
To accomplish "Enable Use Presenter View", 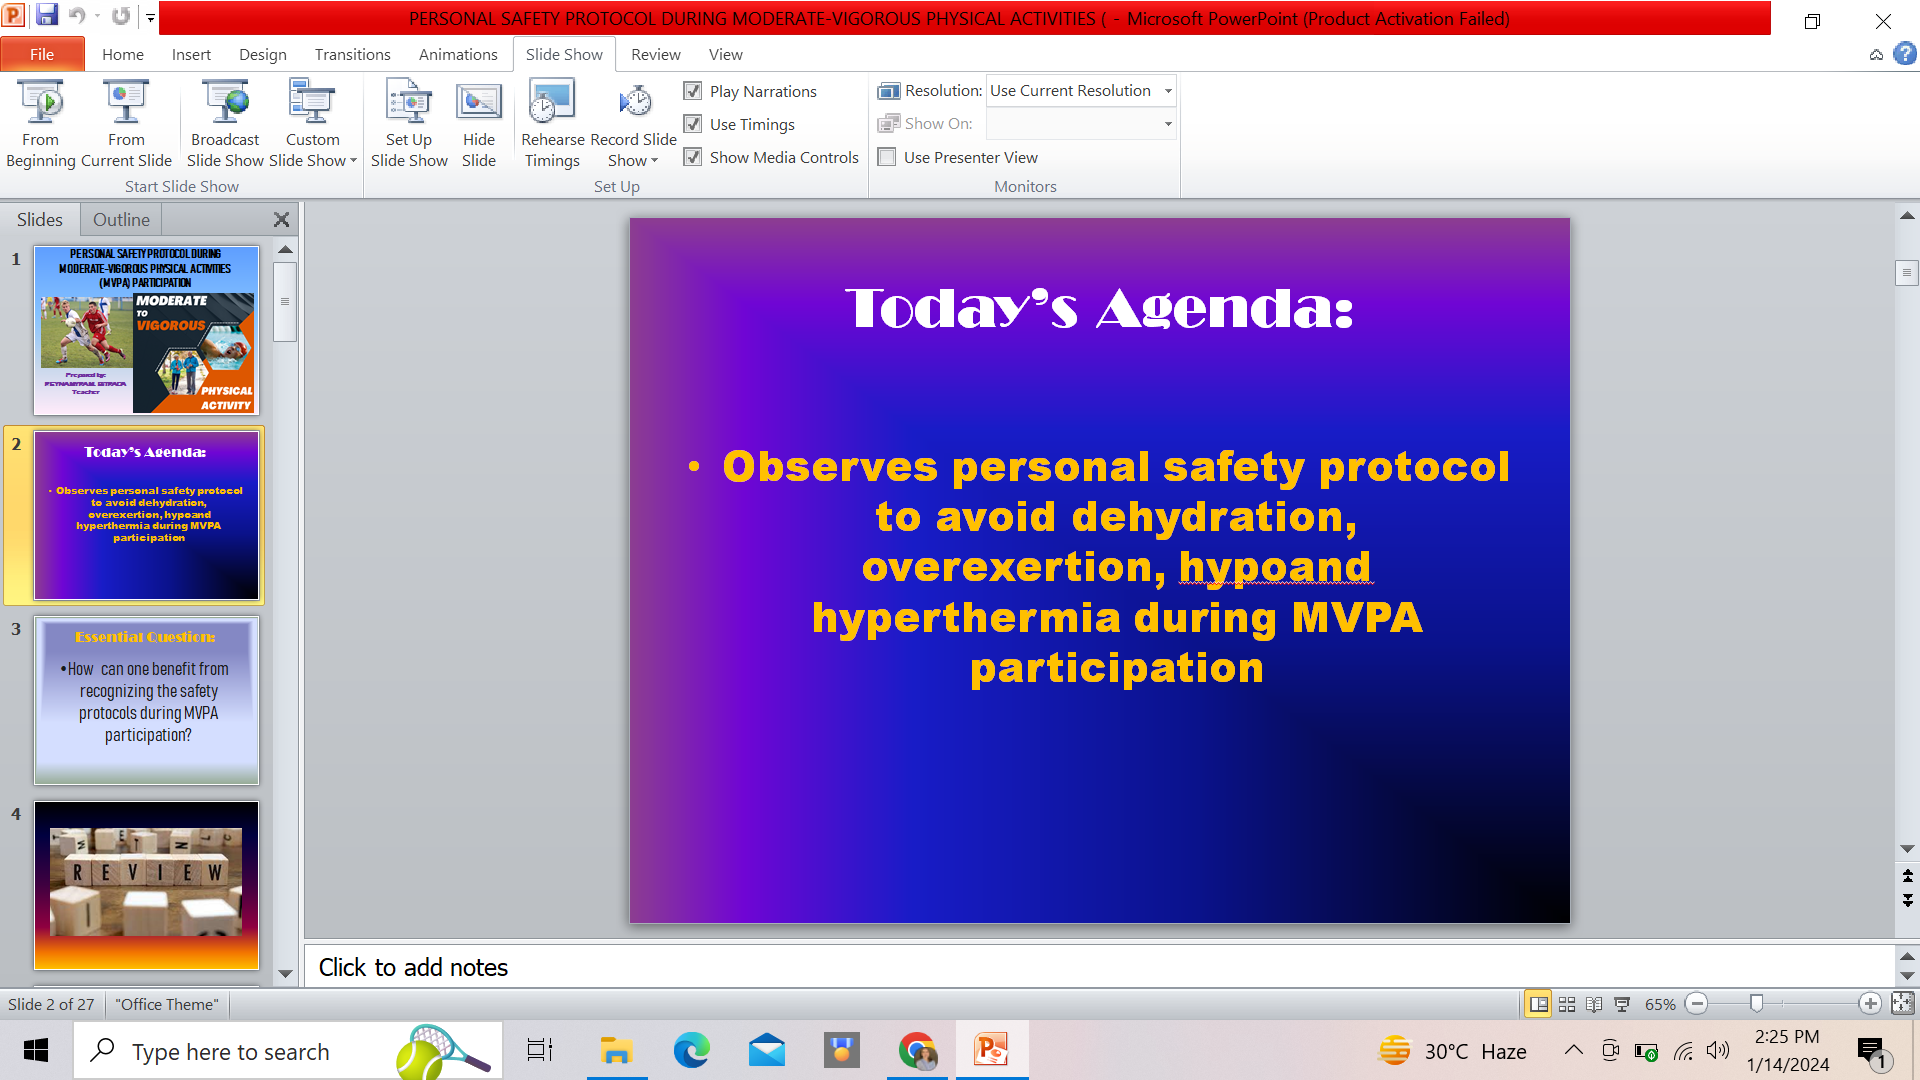I will pos(887,157).
